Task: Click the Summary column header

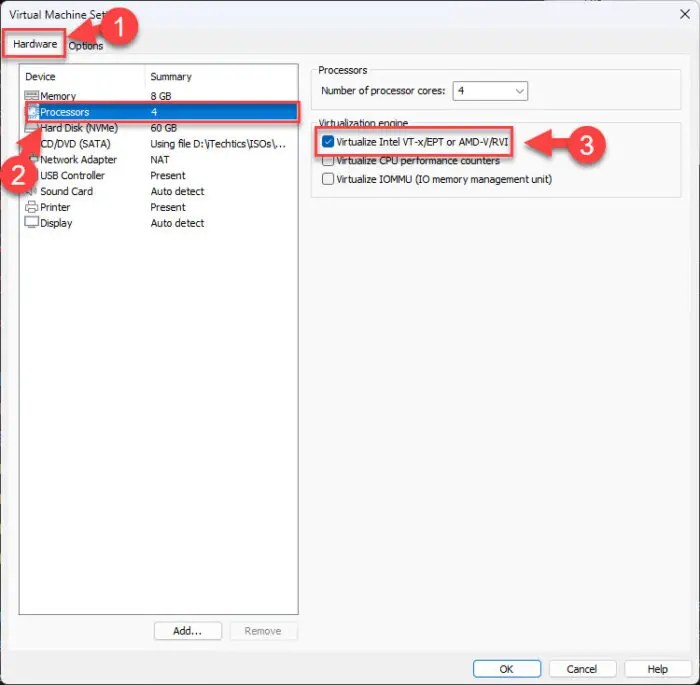Action: [171, 76]
